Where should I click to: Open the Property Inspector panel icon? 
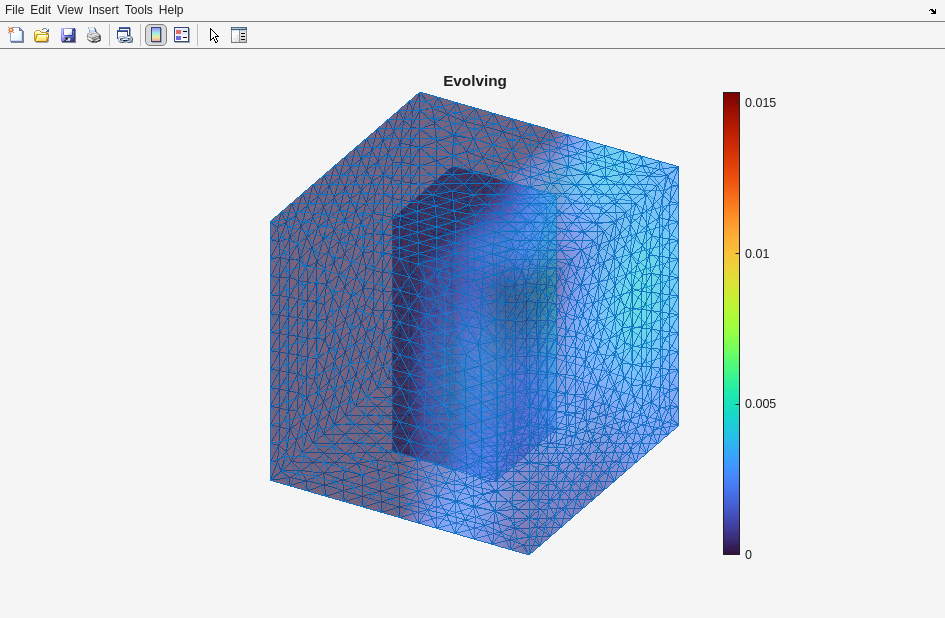click(239, 35)
